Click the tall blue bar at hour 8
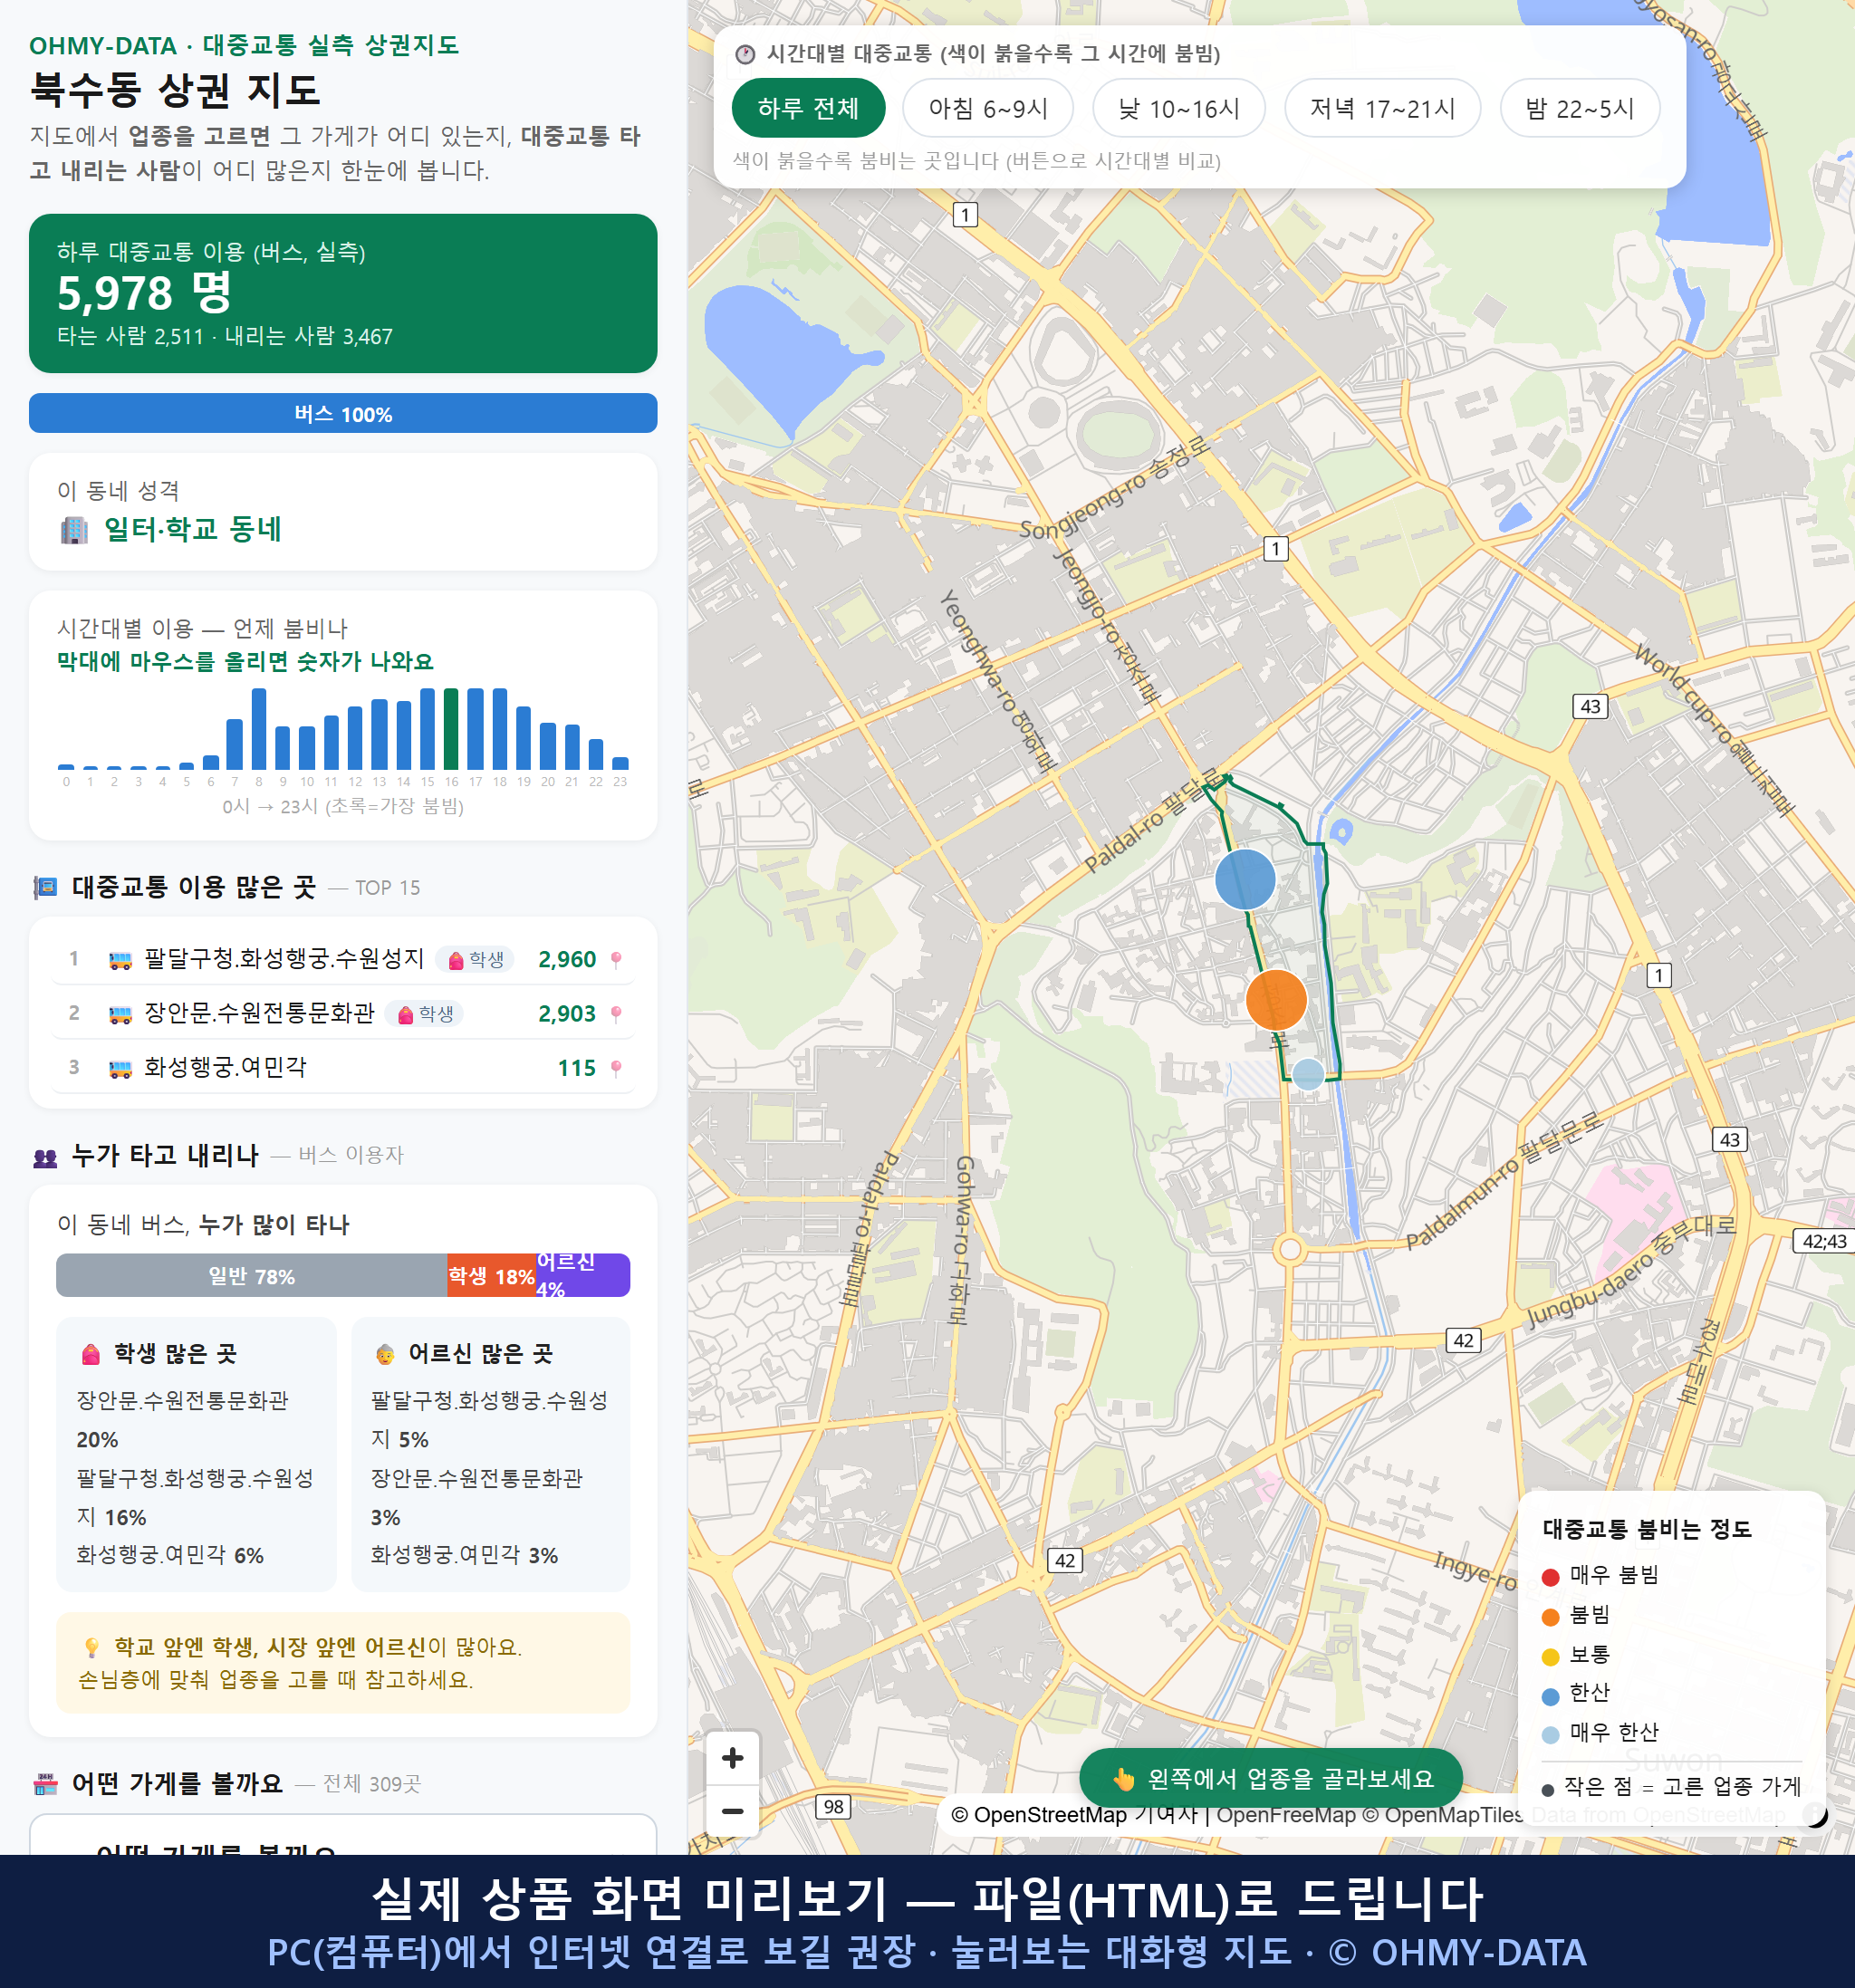The width and height of the screenshot is (1855, 1988). (259, 728)
